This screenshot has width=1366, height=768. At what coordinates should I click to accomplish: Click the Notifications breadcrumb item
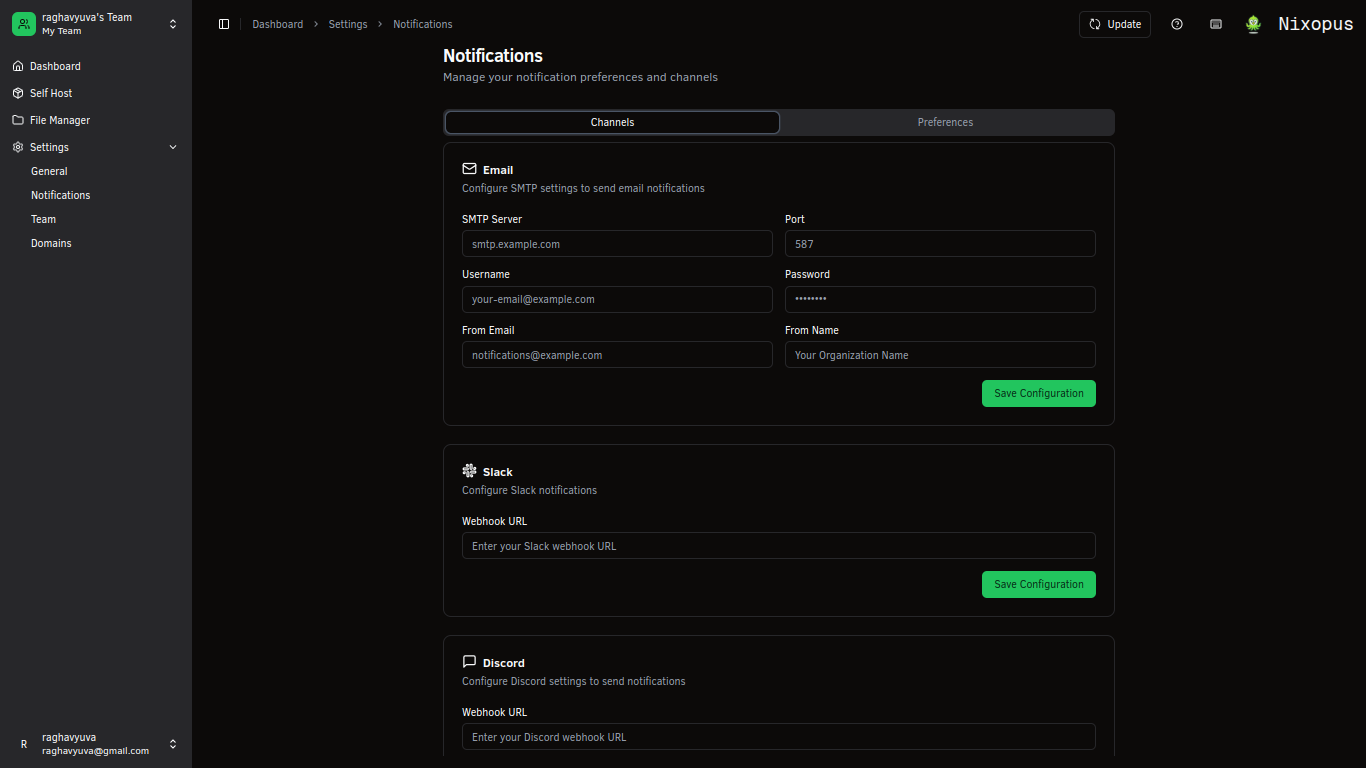pos(423,24)
